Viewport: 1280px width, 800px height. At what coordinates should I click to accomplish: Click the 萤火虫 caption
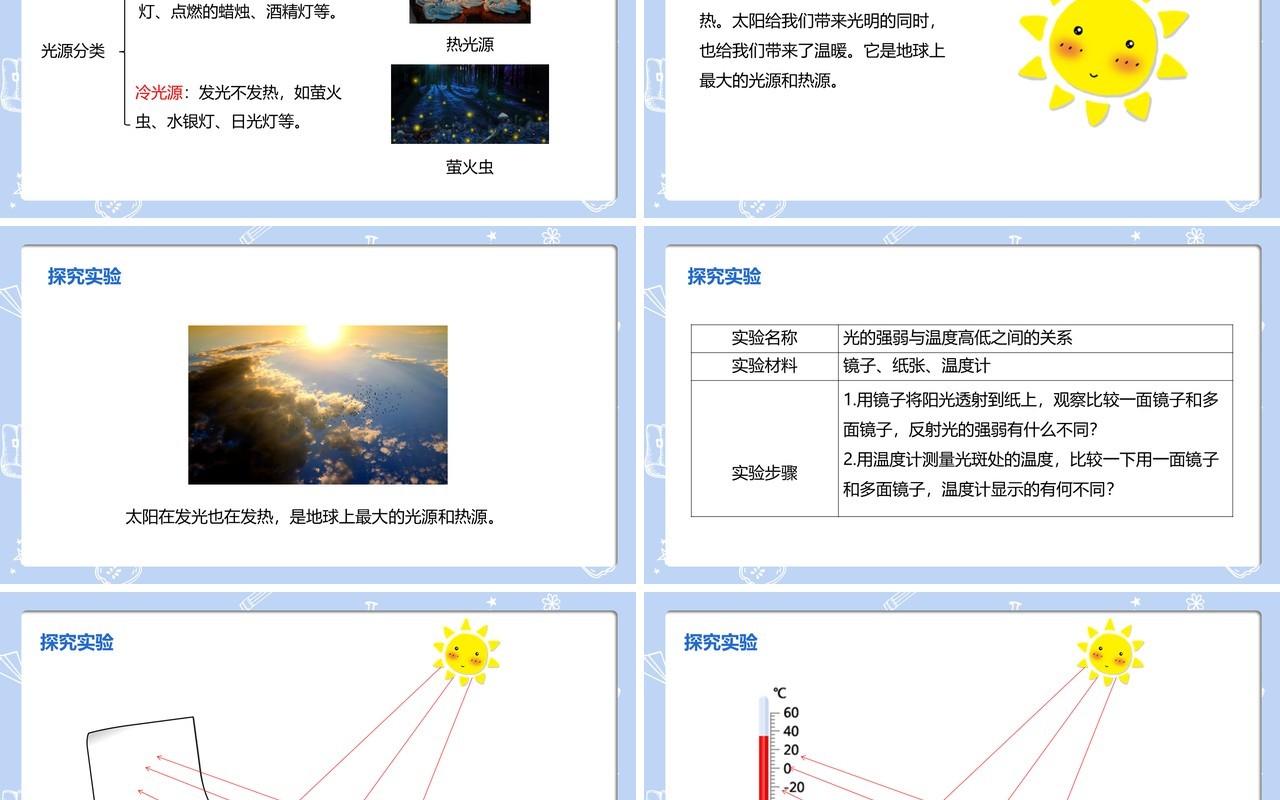(x=470, y=167)
